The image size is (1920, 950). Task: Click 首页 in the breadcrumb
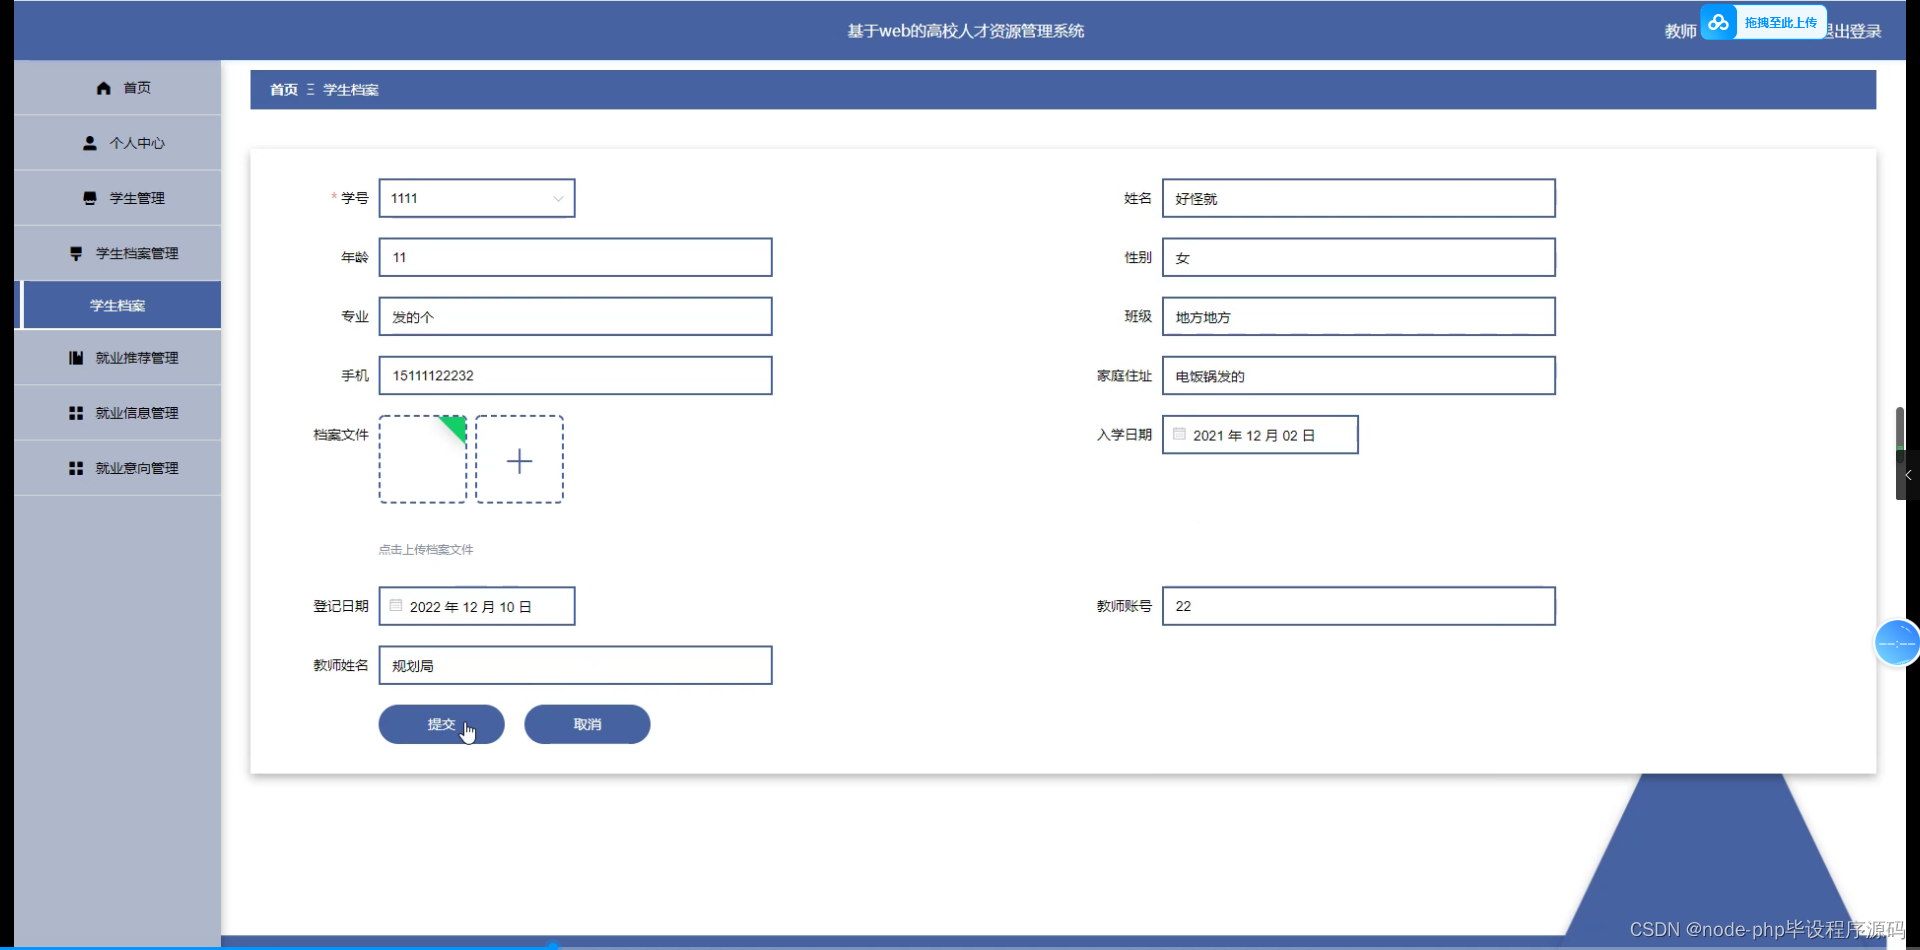tap(283, 89)
